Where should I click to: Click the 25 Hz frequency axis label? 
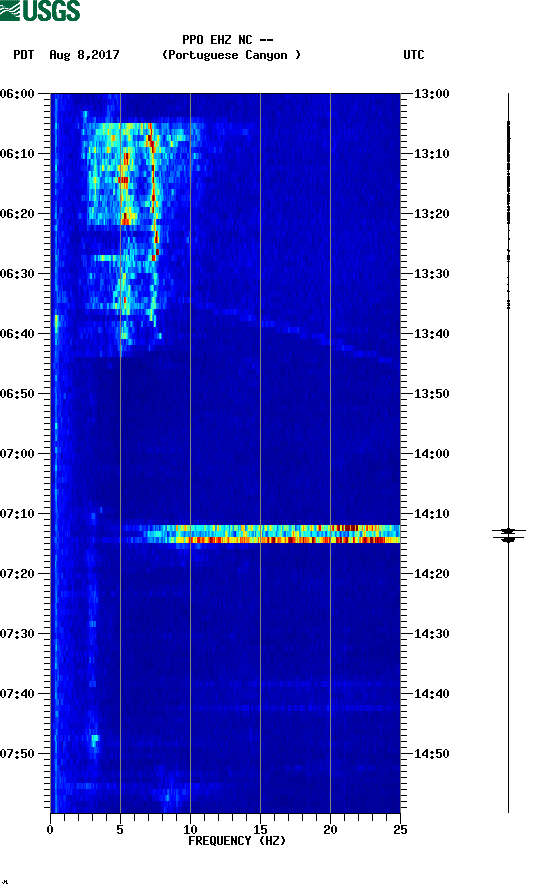click(x=400, y=830)
